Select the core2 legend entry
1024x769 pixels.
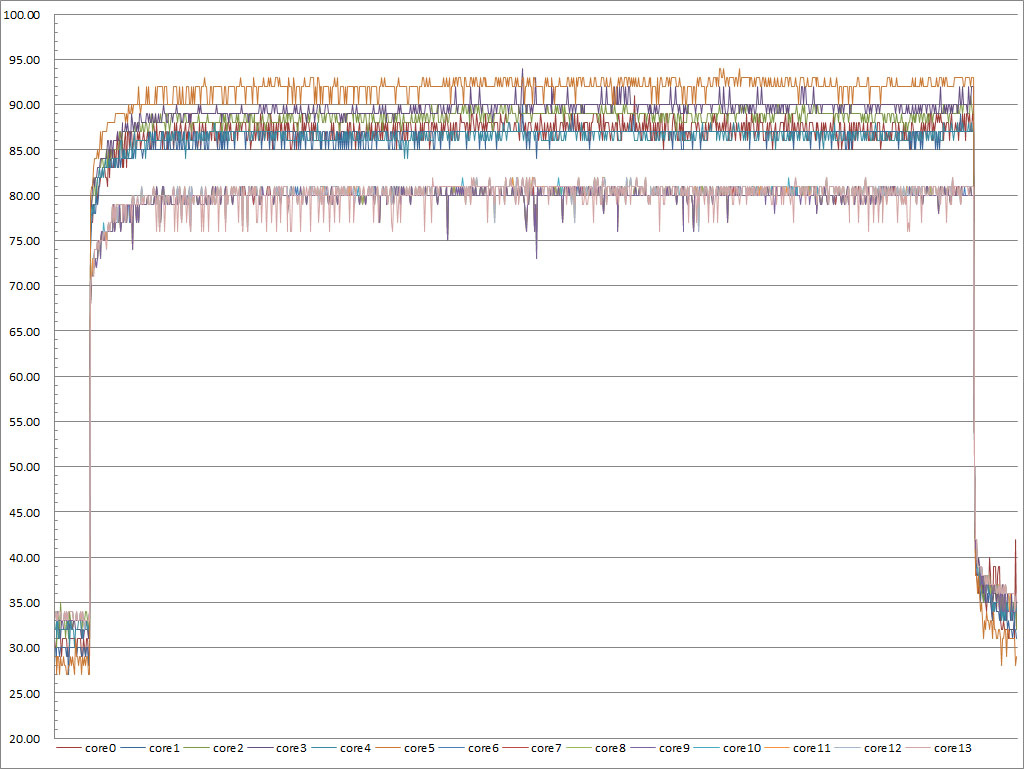pos(214,748)
